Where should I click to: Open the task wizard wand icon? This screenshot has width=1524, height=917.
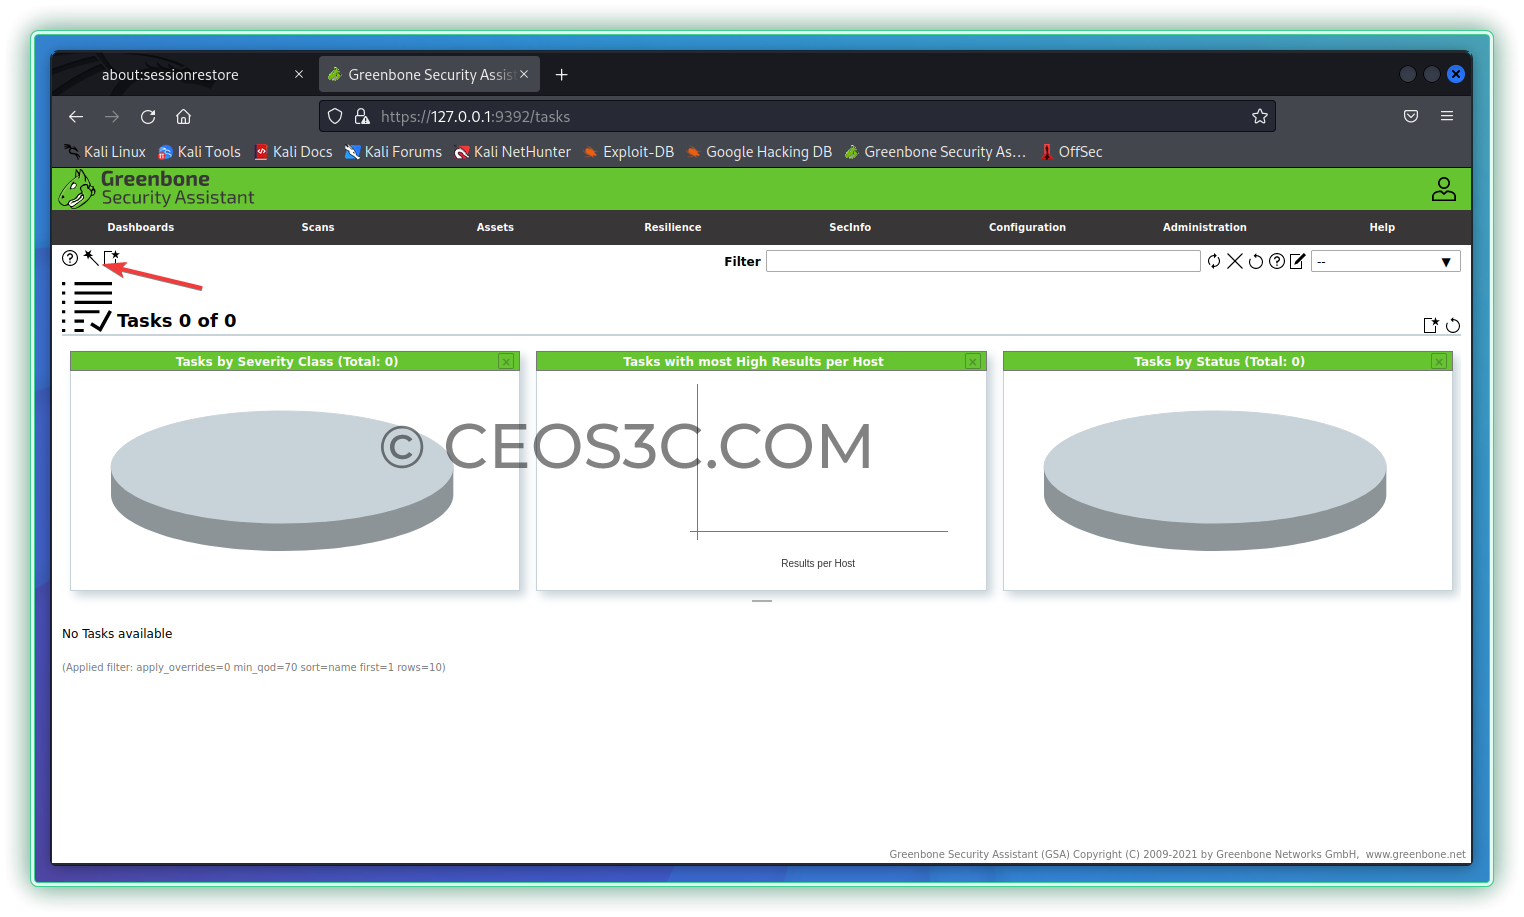click(x=90, y=258)
